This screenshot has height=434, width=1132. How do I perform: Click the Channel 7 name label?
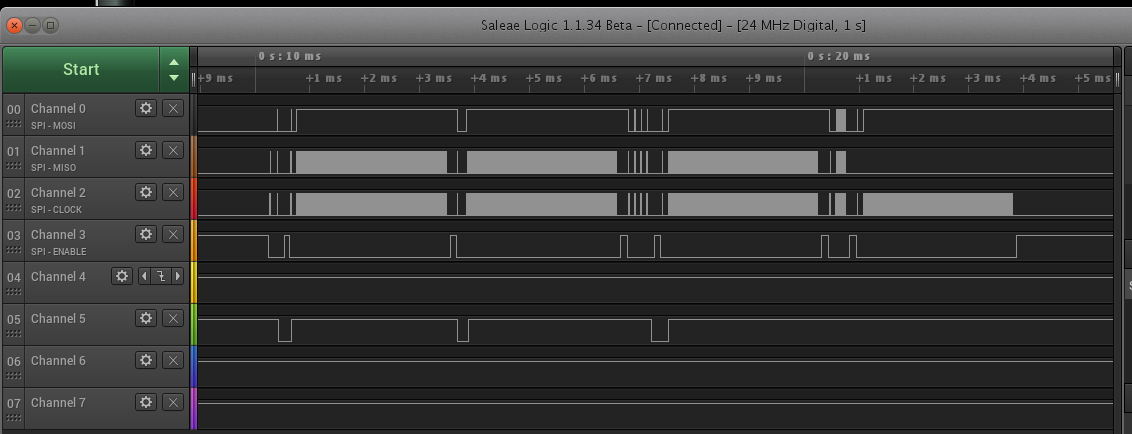(58, 402)
